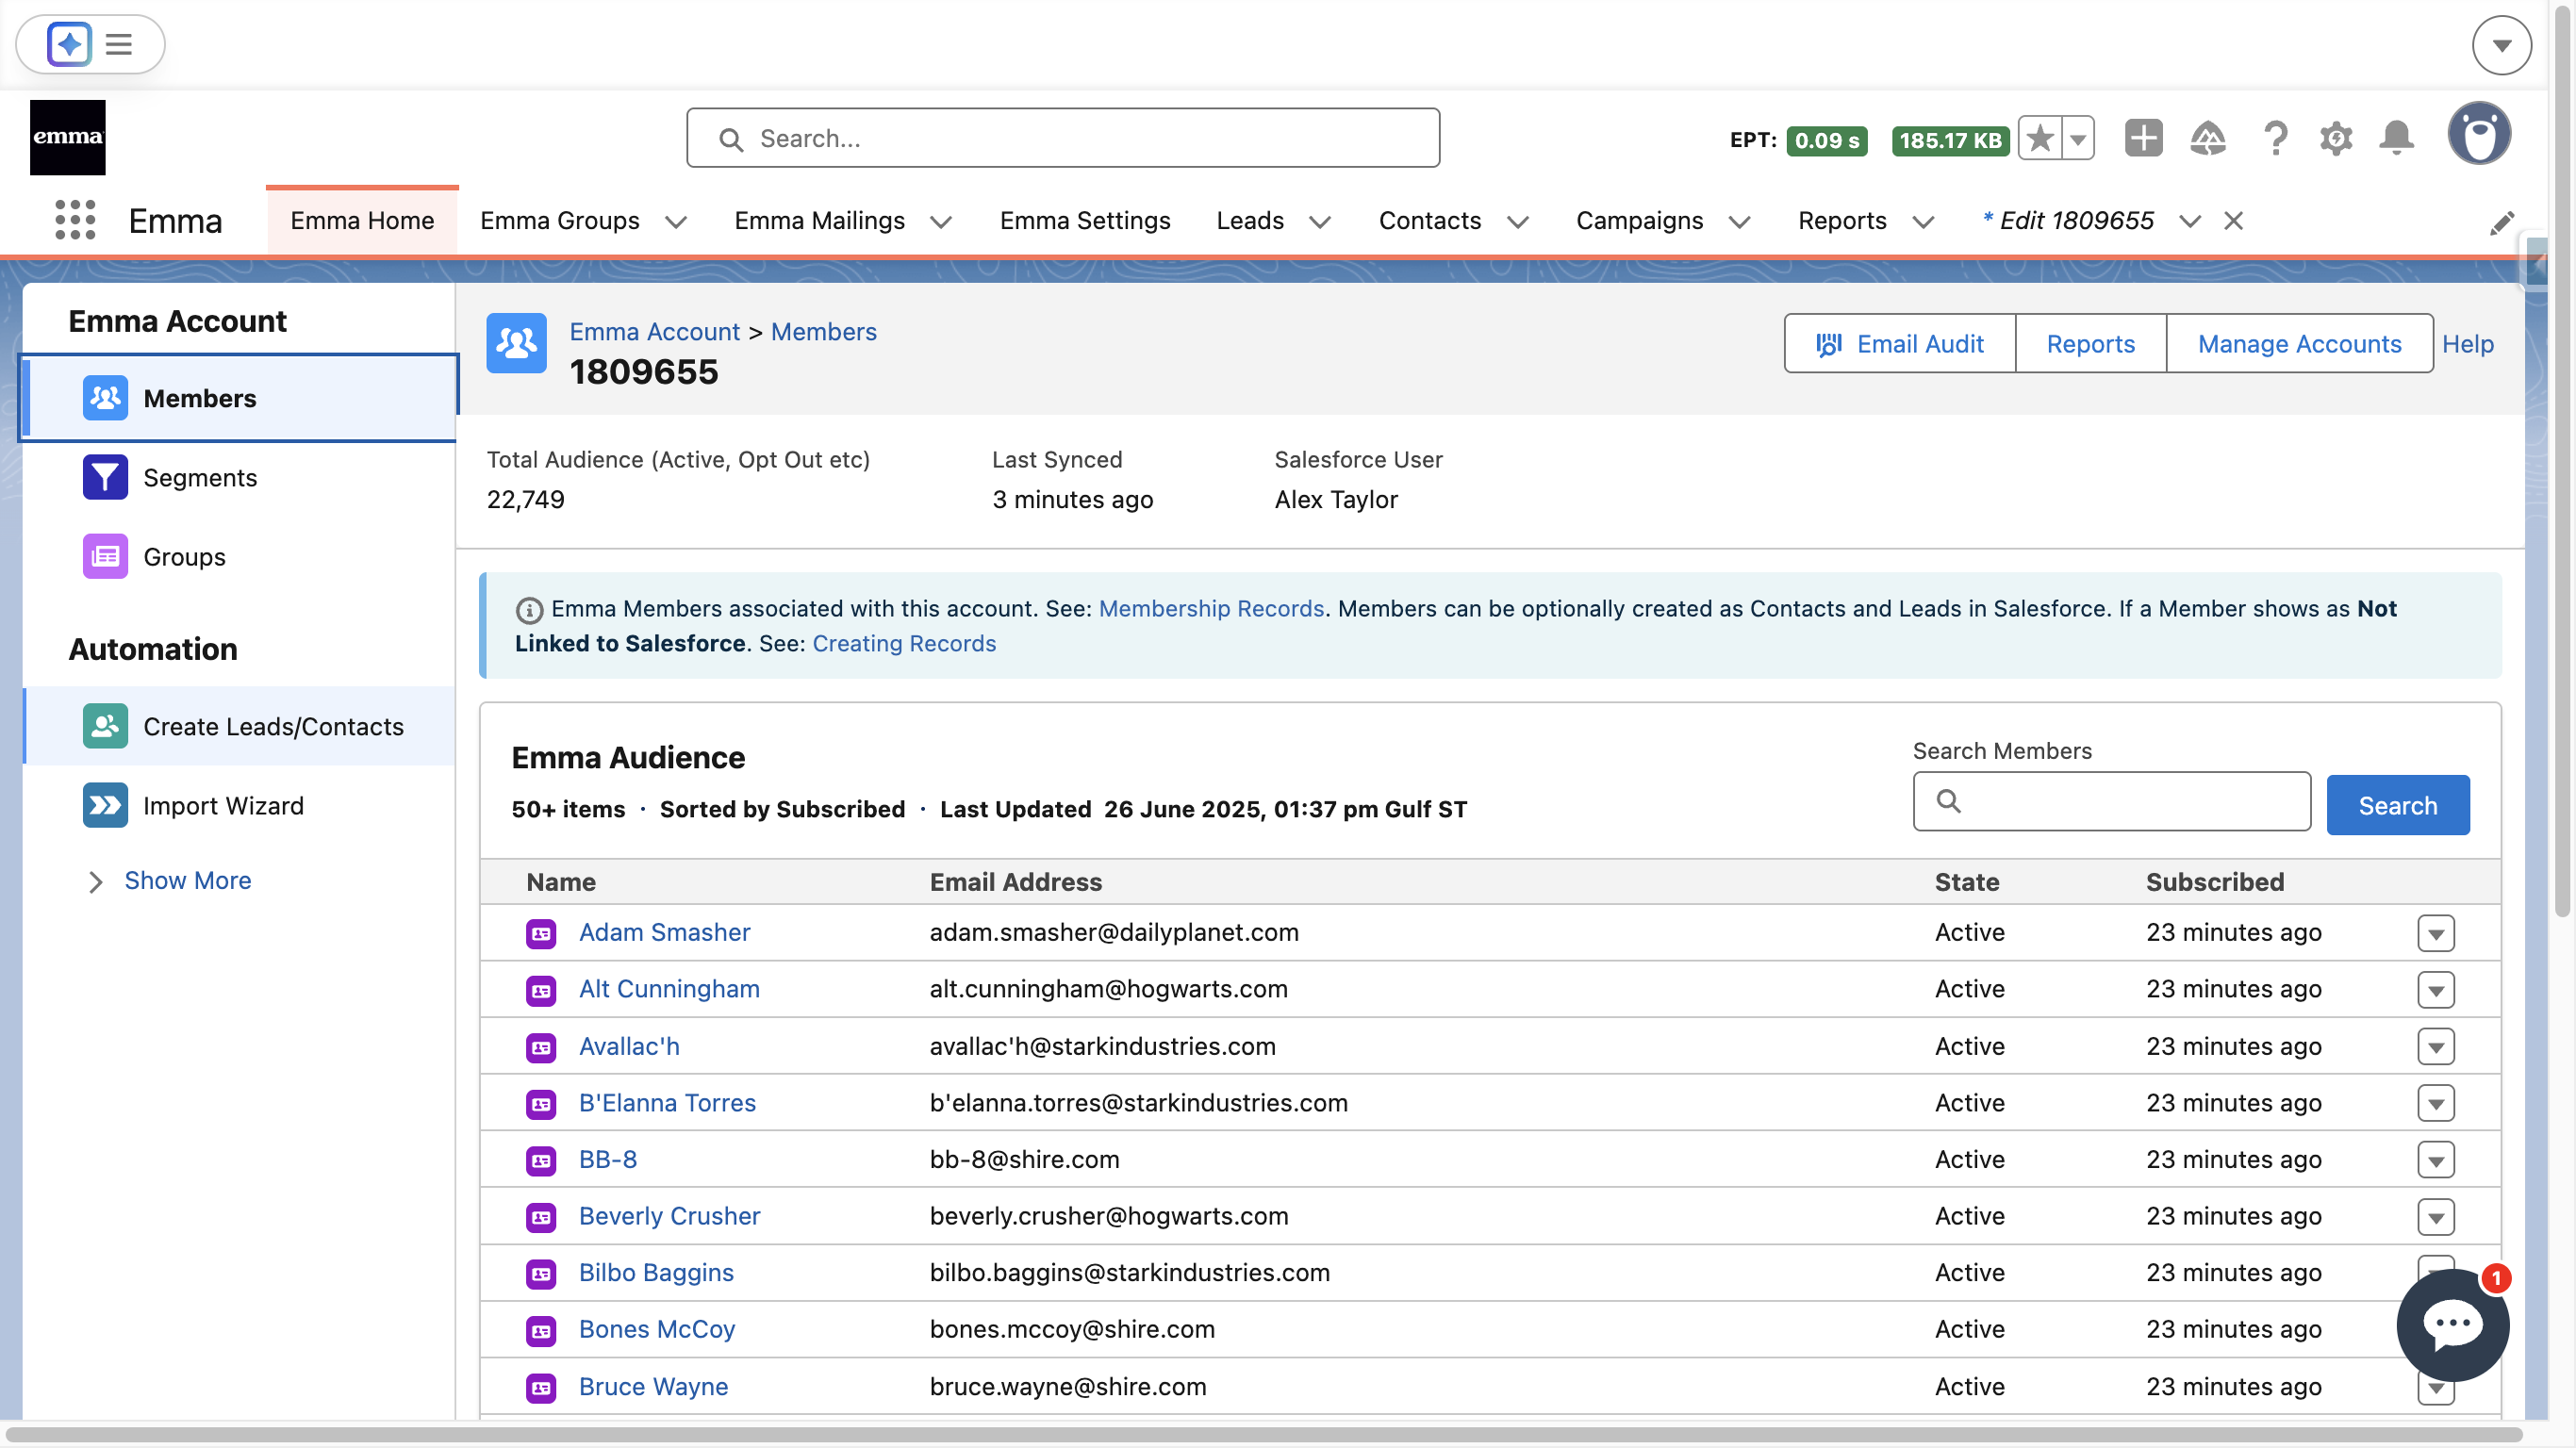The height and width of the screenshot is (1448, 2576).
Task: Click the Adam Smasher member record icon
Action: tap(541, 933)
